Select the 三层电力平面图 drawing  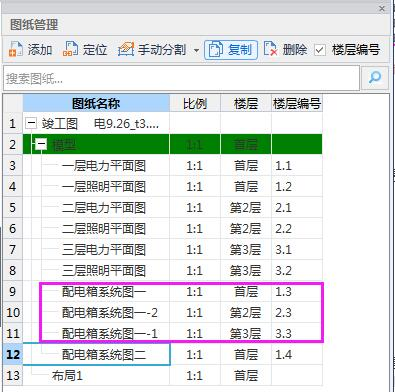[104, 250]
